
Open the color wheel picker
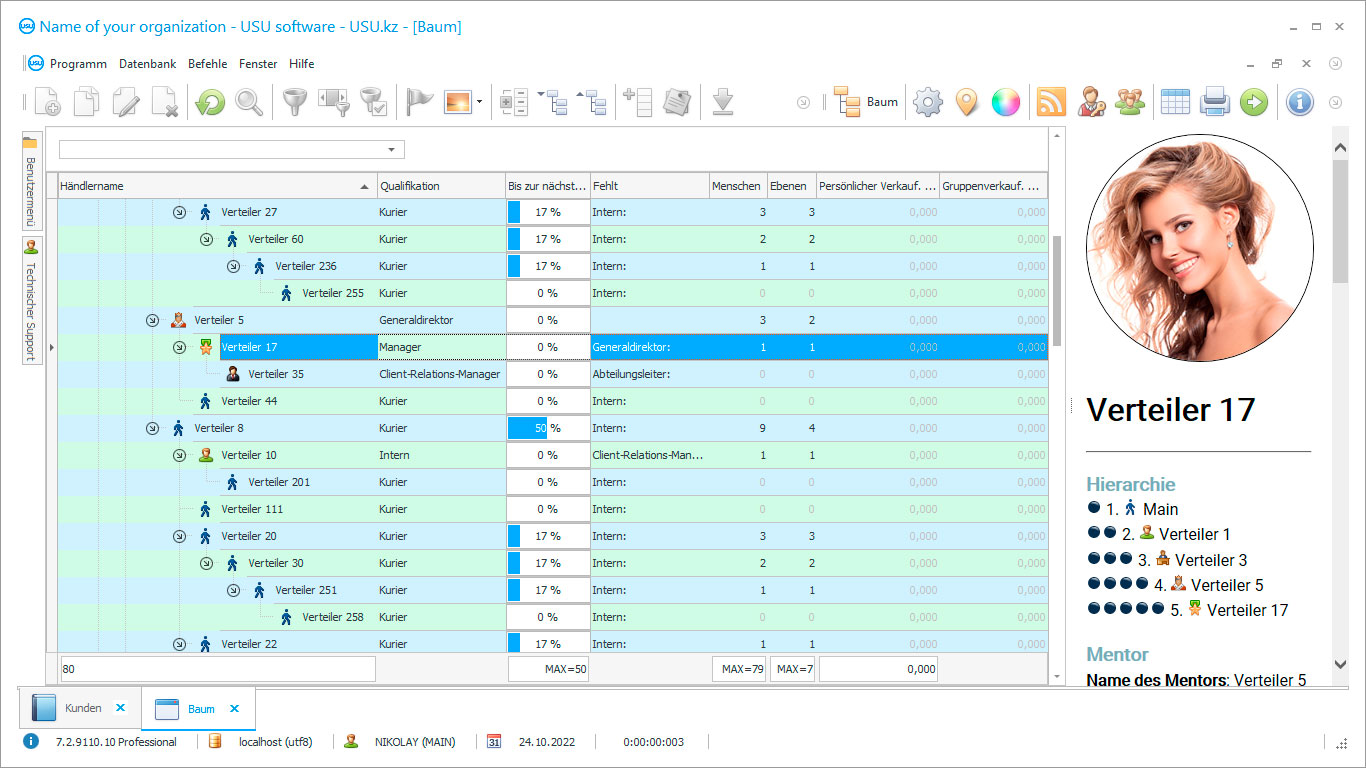1005,102
